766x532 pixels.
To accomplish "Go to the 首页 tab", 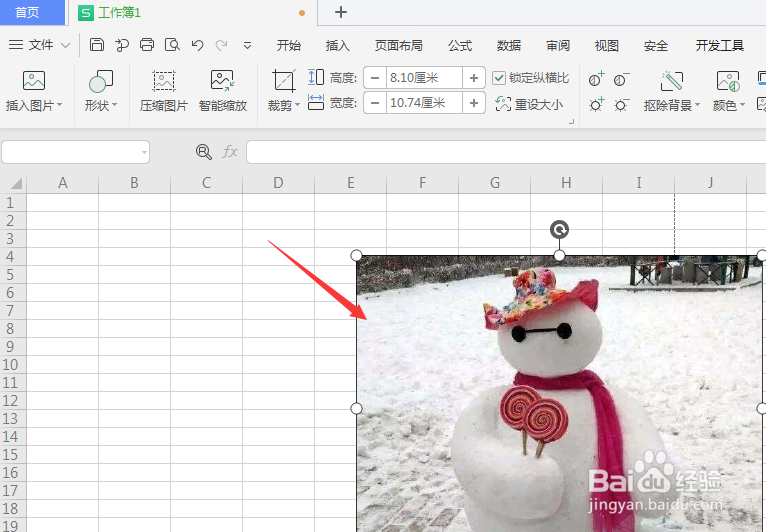I will pyautogui.click(x=32, y=12).
